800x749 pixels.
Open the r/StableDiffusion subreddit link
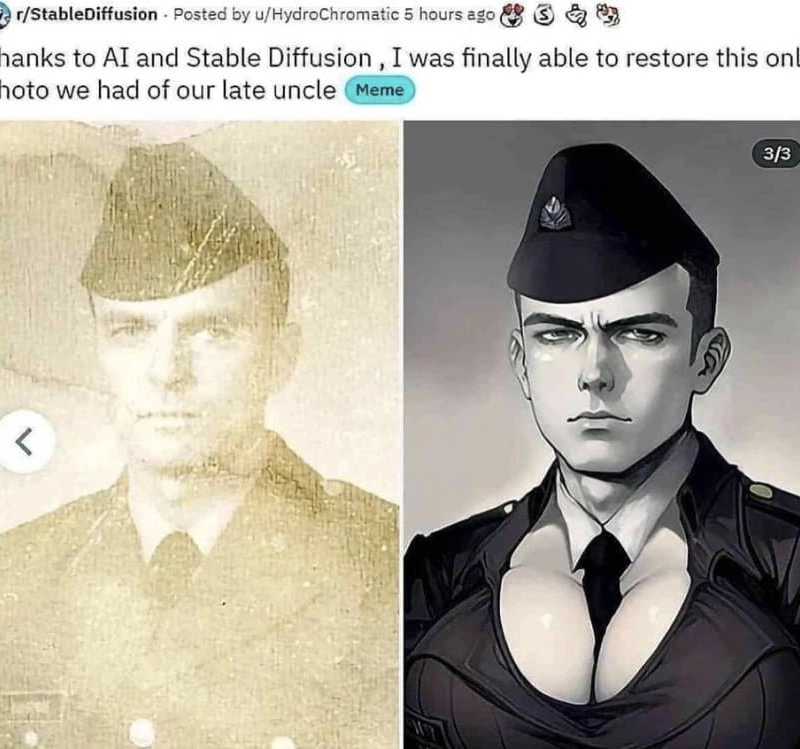[x=87, y=14]
